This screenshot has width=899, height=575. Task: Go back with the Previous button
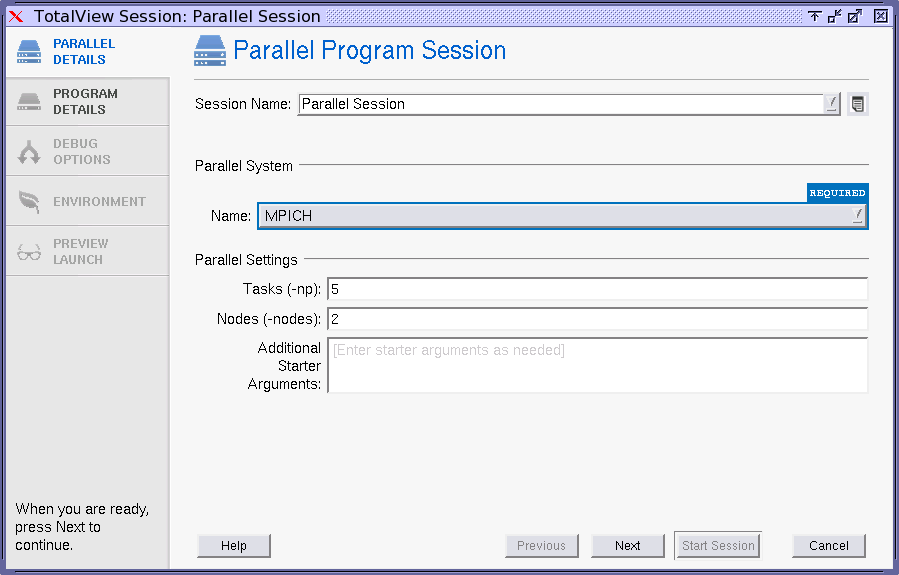pos(541,546)
